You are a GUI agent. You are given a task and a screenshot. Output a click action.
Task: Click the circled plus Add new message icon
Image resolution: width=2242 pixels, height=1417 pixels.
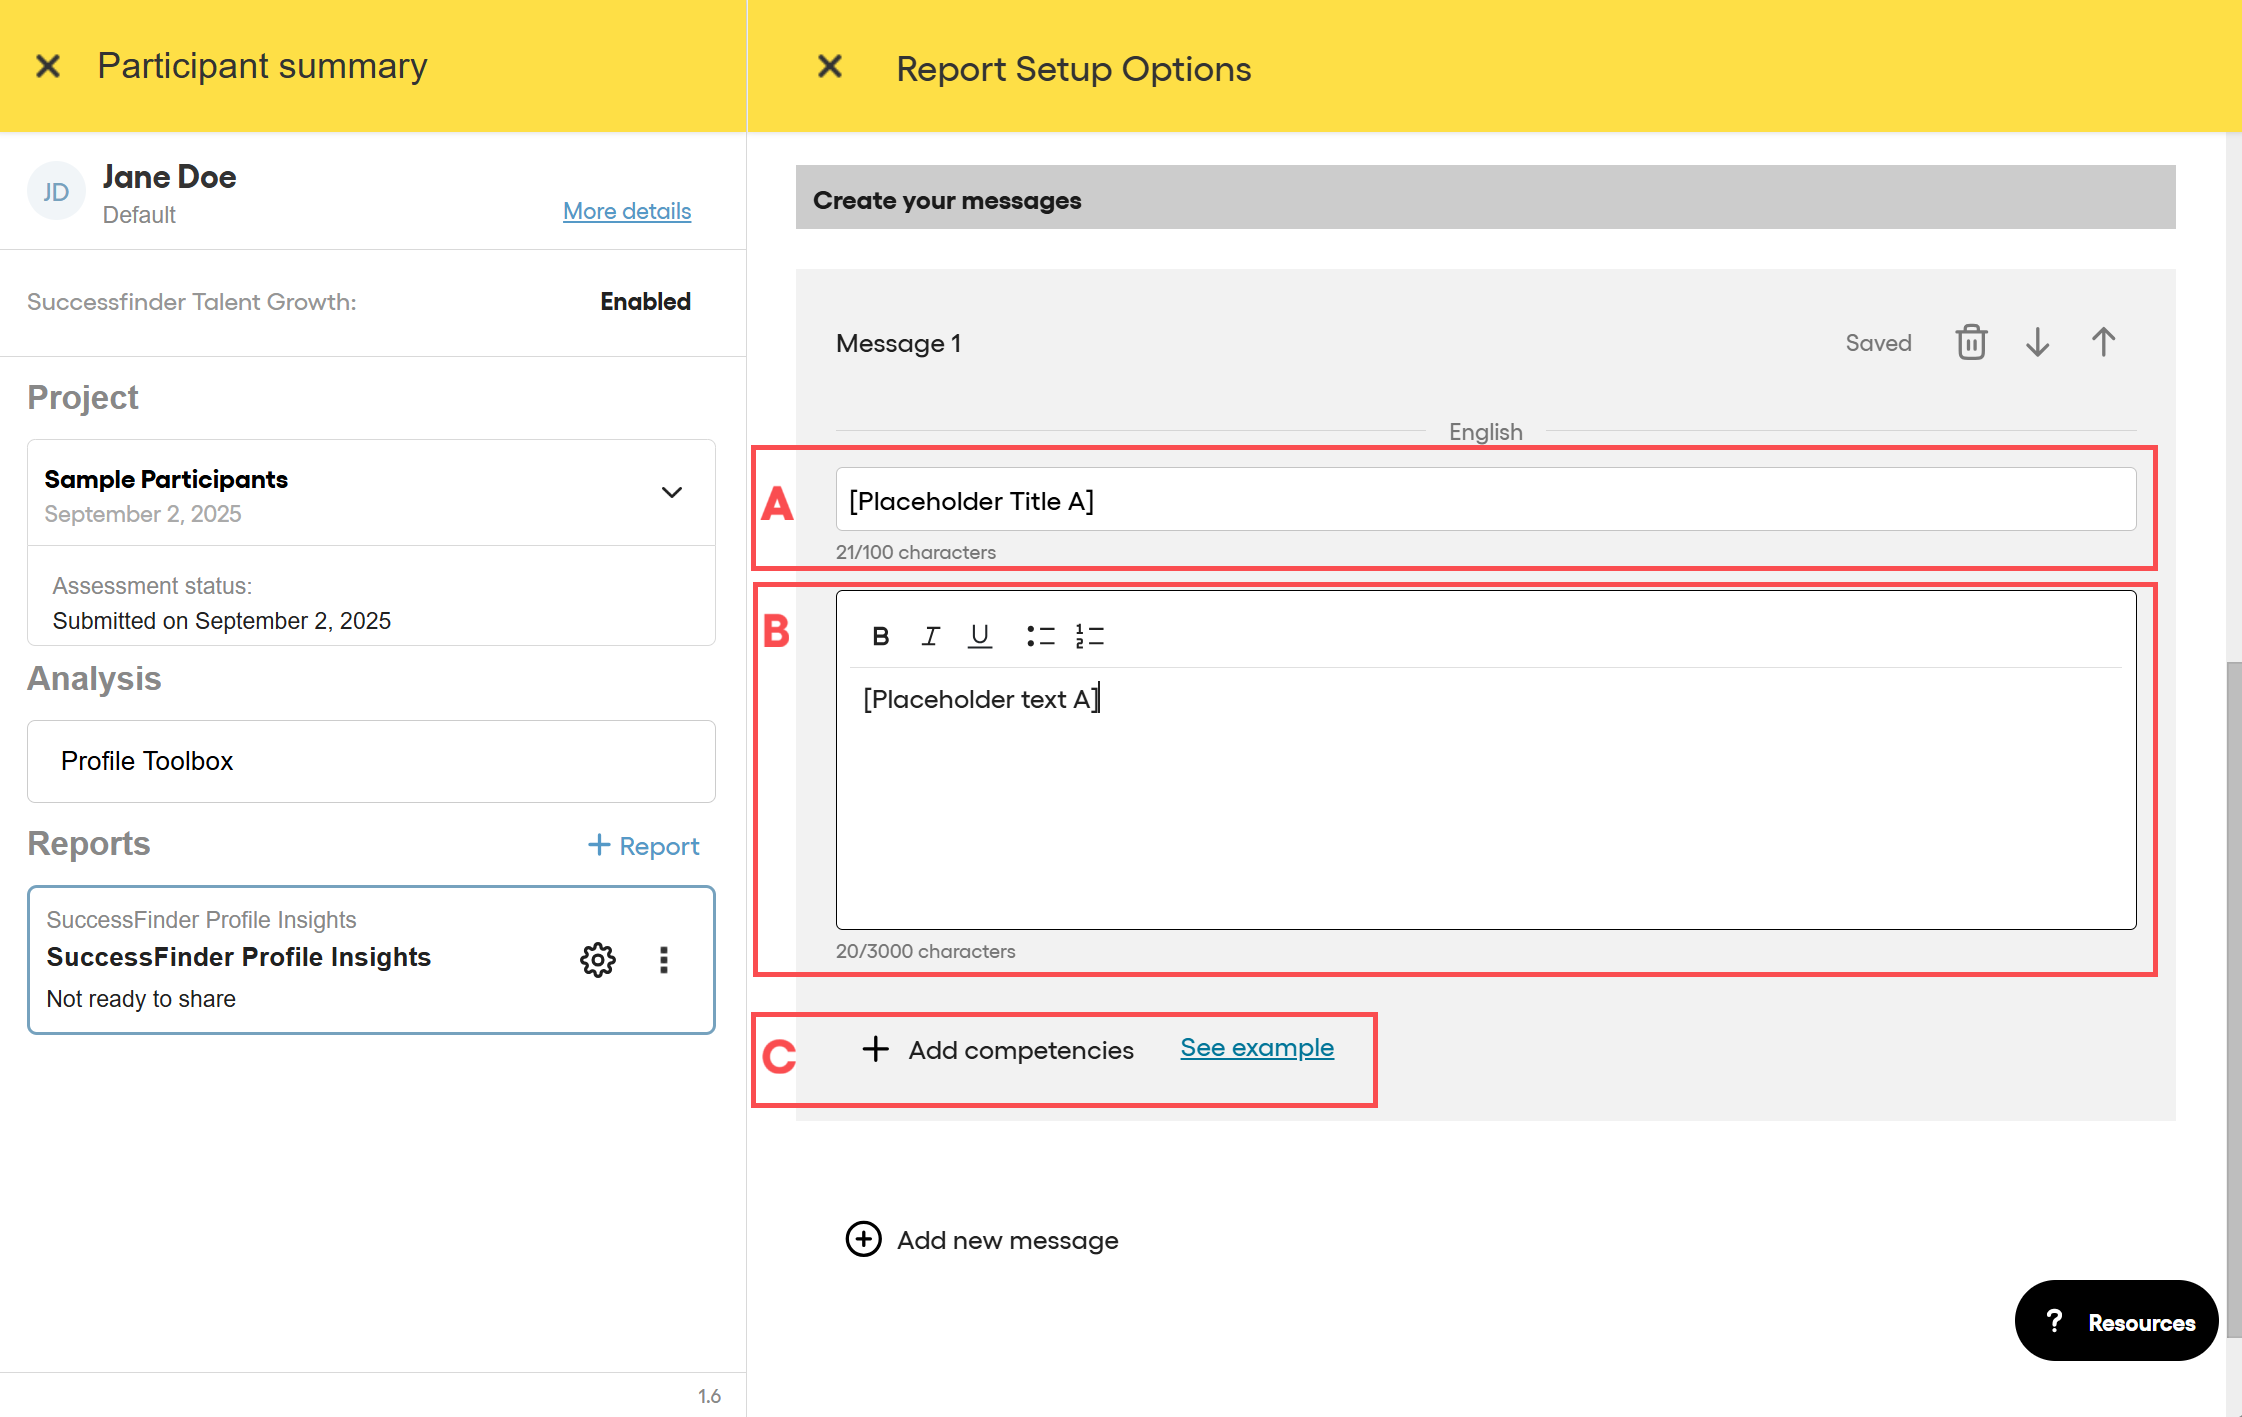pos(864,1239)
